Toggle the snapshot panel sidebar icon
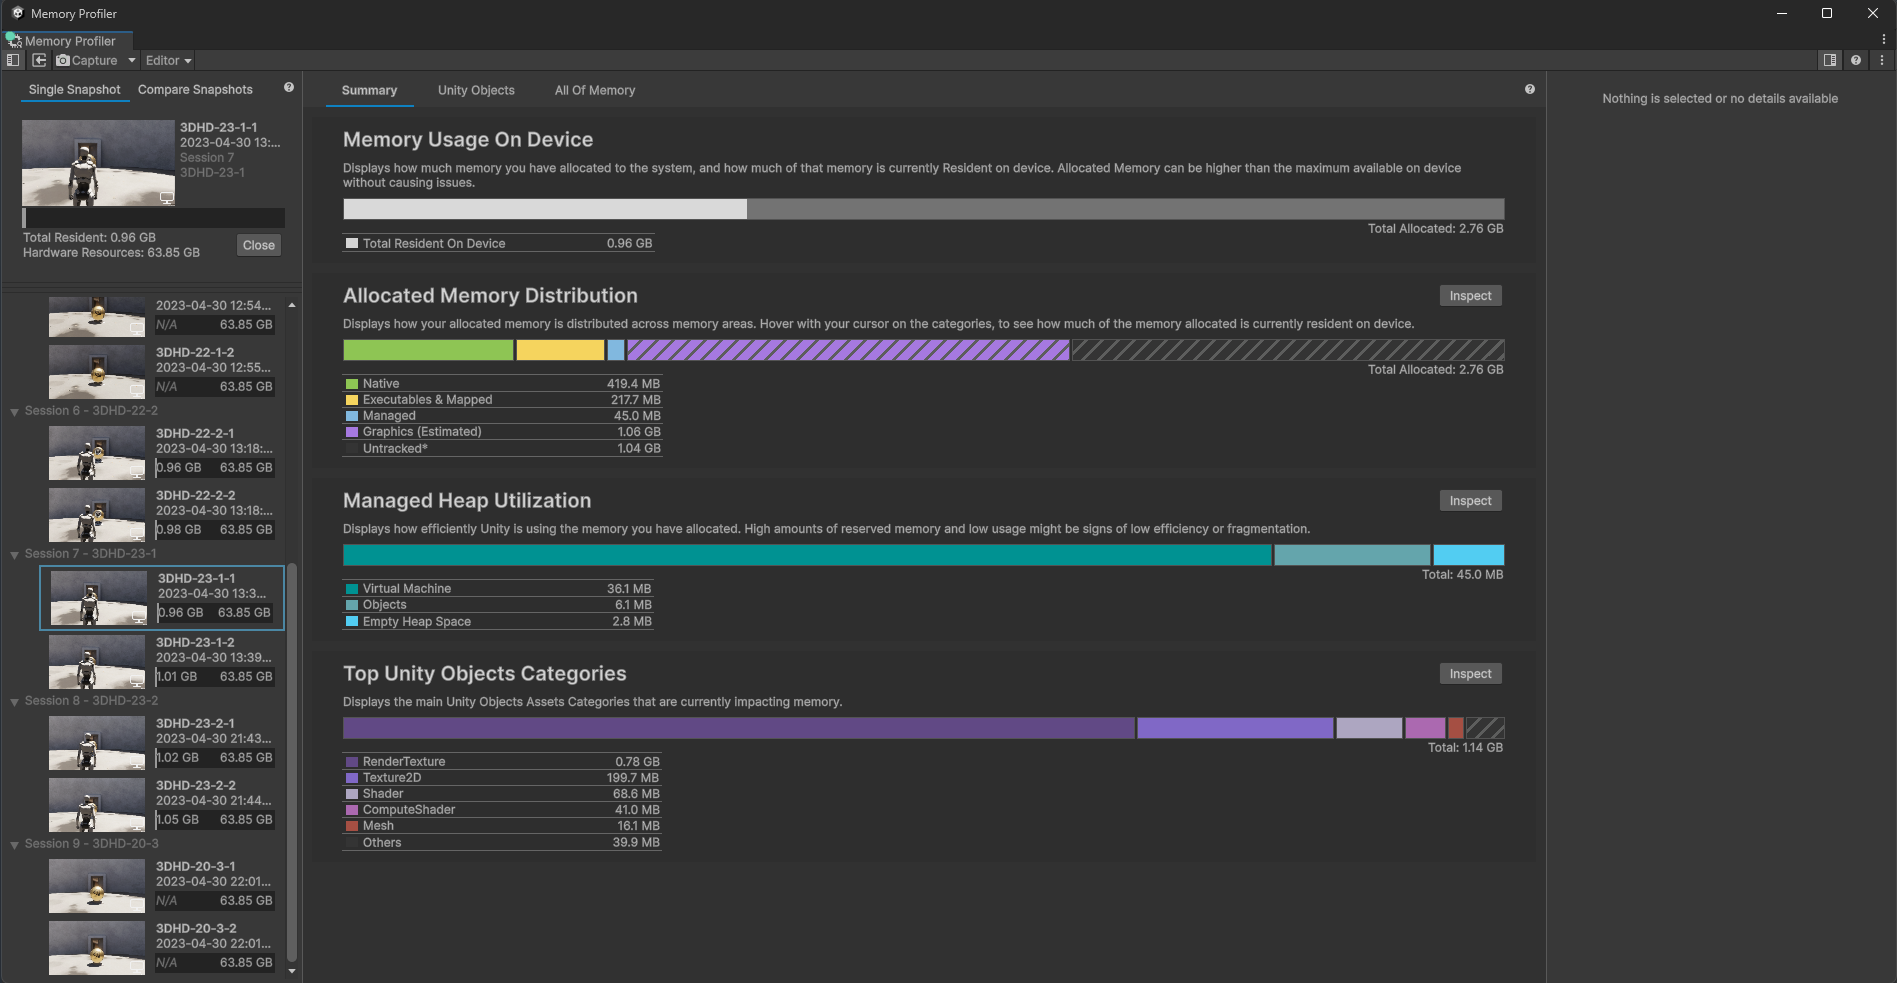This screenshot has width=1897, height=983. pos(12,60)
